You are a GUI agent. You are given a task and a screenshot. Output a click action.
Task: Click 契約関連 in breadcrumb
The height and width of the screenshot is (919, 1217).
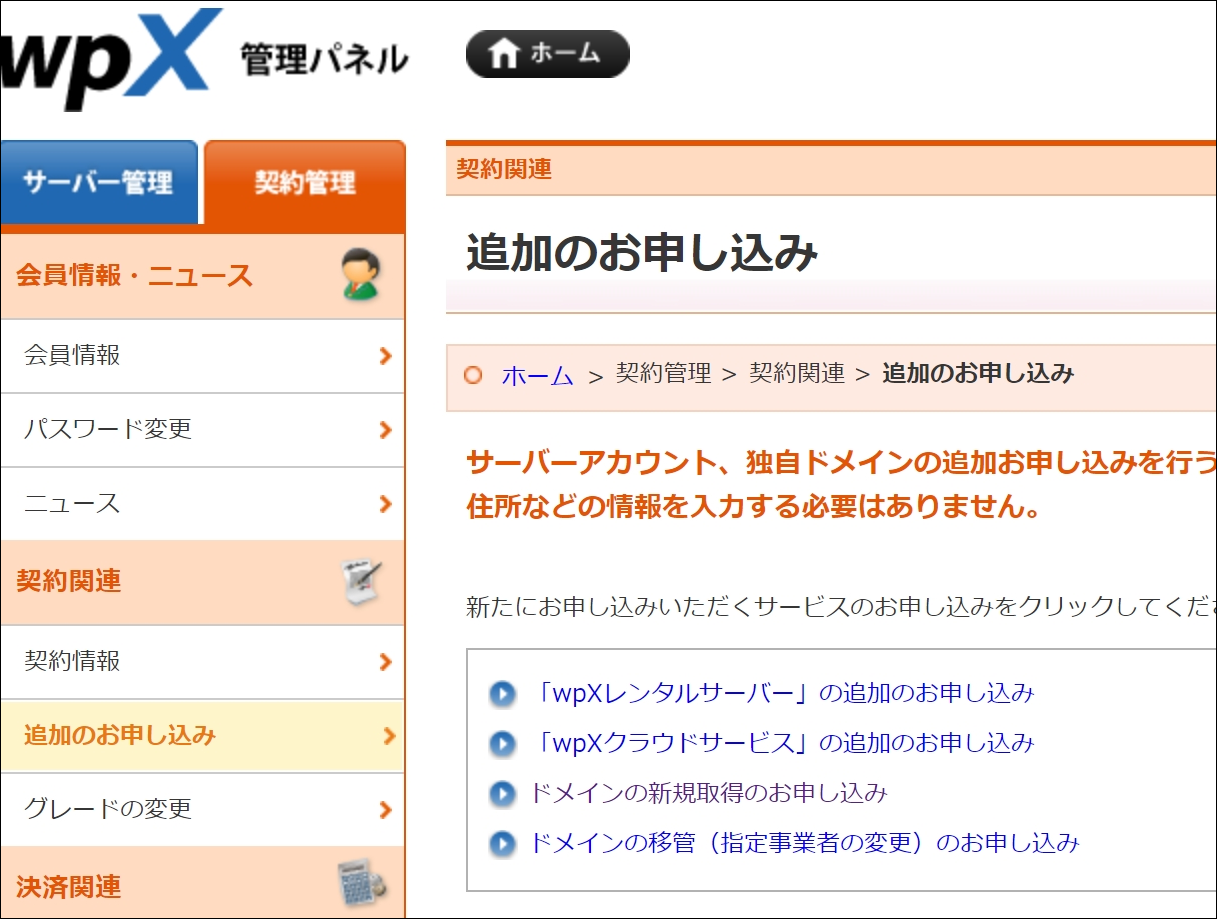[797, 374]
